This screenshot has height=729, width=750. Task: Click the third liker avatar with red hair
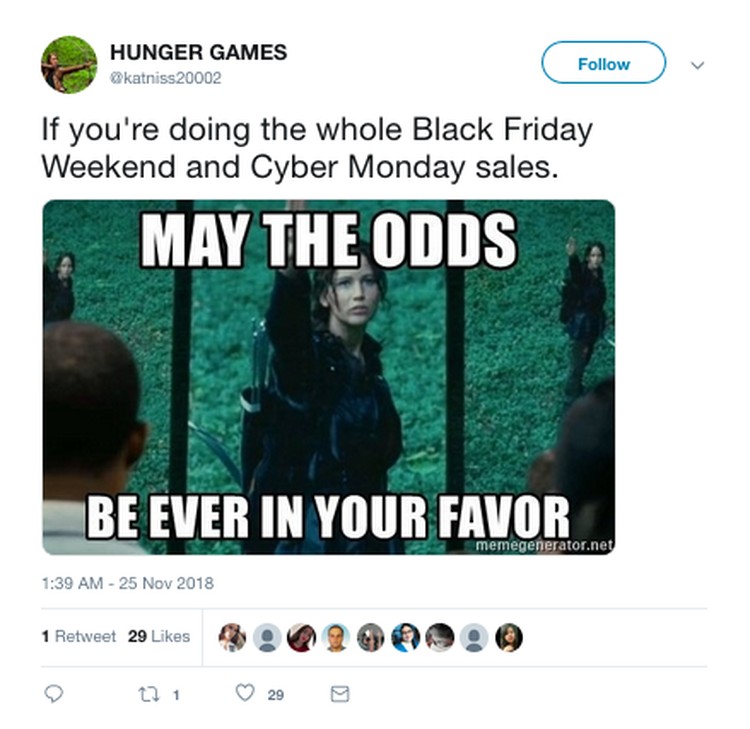pyautogui.click(x=301, y=638)
